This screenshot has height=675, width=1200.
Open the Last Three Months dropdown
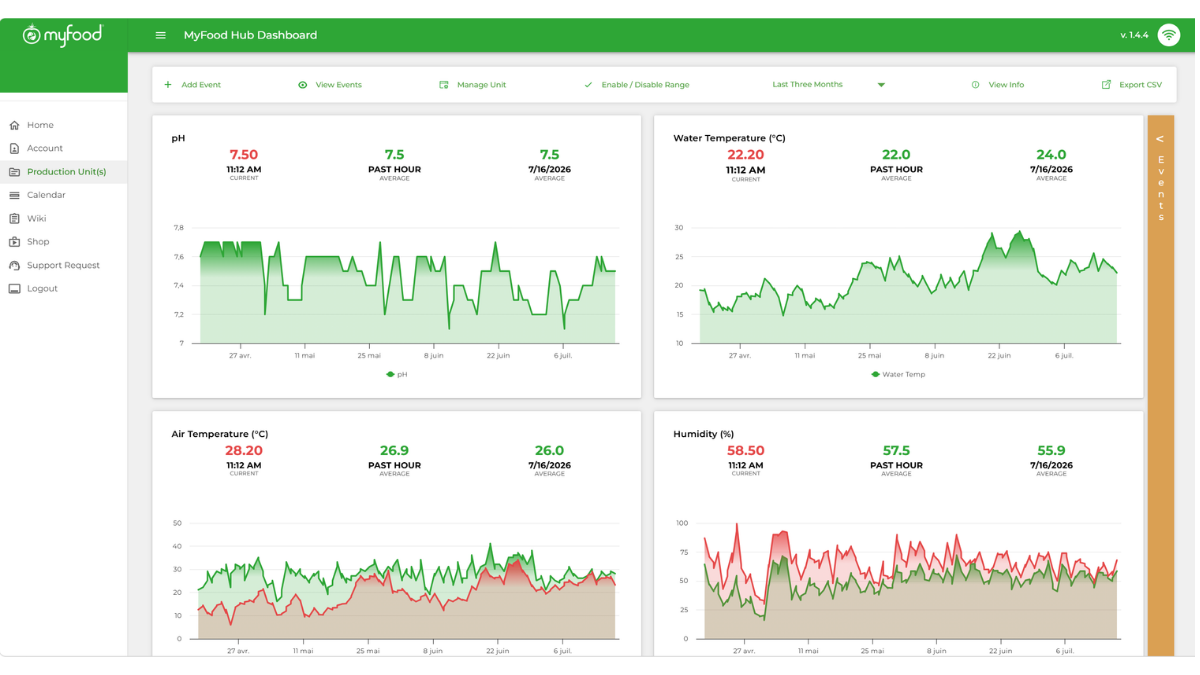[829, 85]
